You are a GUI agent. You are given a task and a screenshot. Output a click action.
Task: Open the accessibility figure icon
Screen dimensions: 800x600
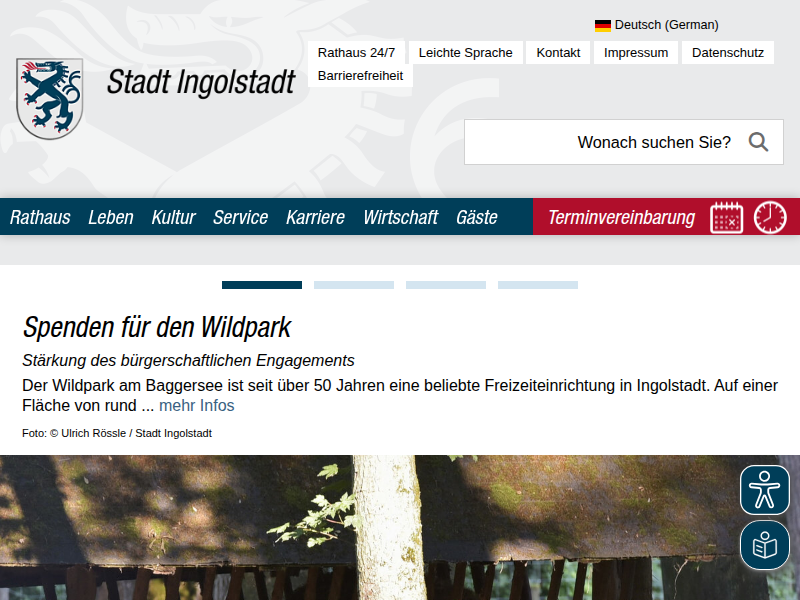point(765,490)
